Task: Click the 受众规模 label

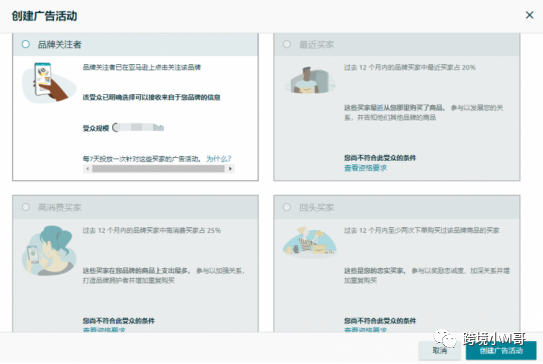Action: (x=96, y=128)
